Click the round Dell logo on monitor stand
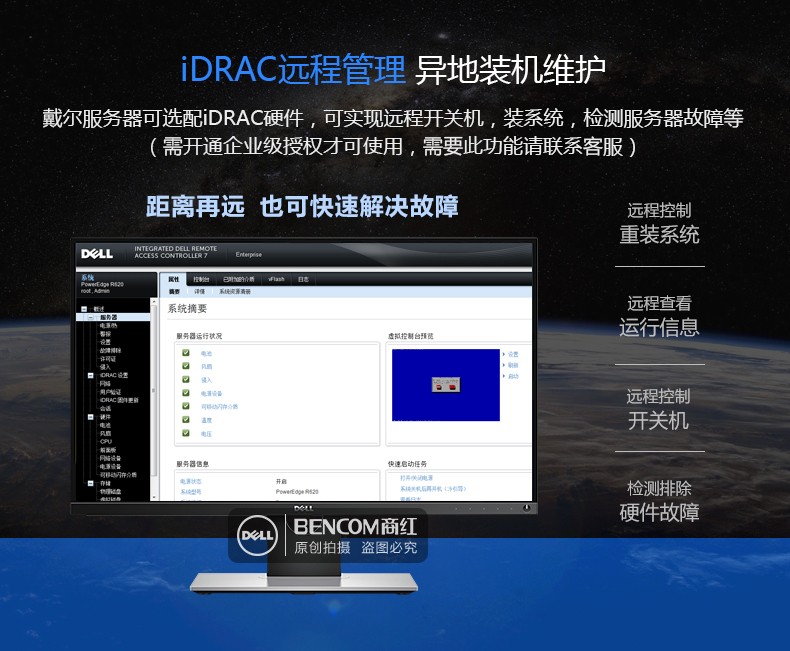Viewport: 790px width, 651px height. (257, 536)
